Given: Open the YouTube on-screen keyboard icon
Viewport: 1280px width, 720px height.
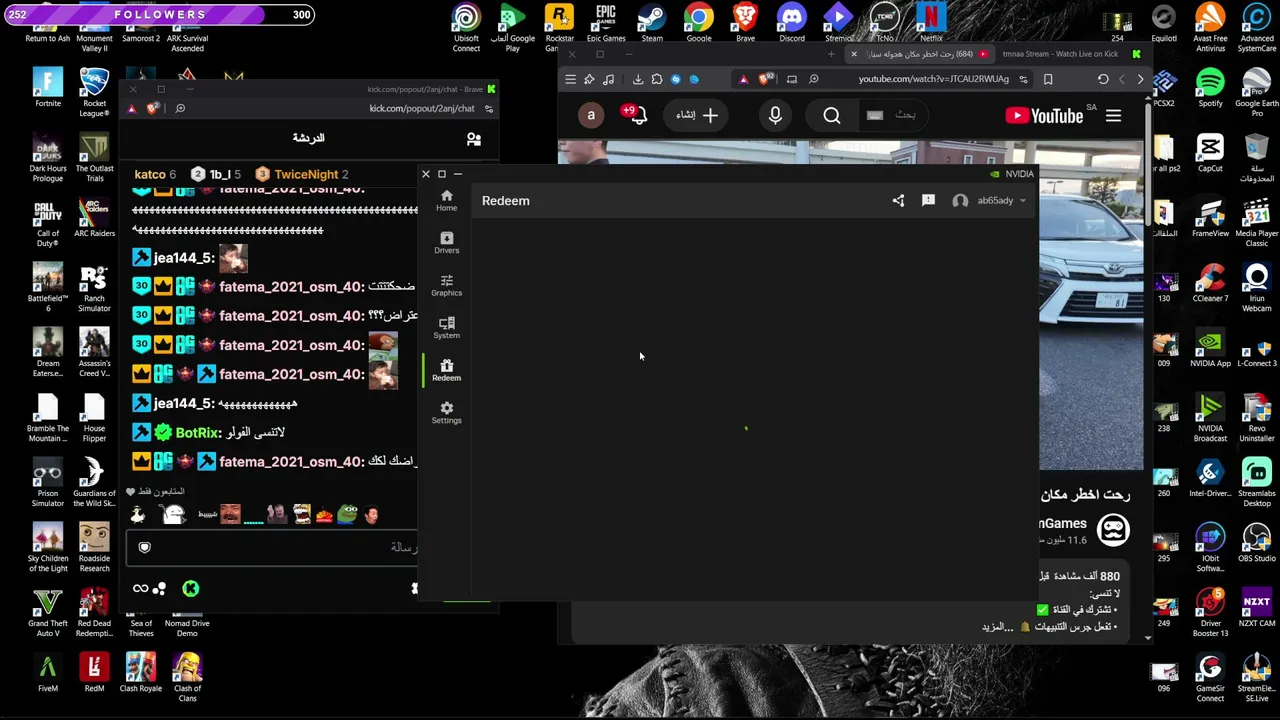Looking at the screenshot, I should (874, 116).
